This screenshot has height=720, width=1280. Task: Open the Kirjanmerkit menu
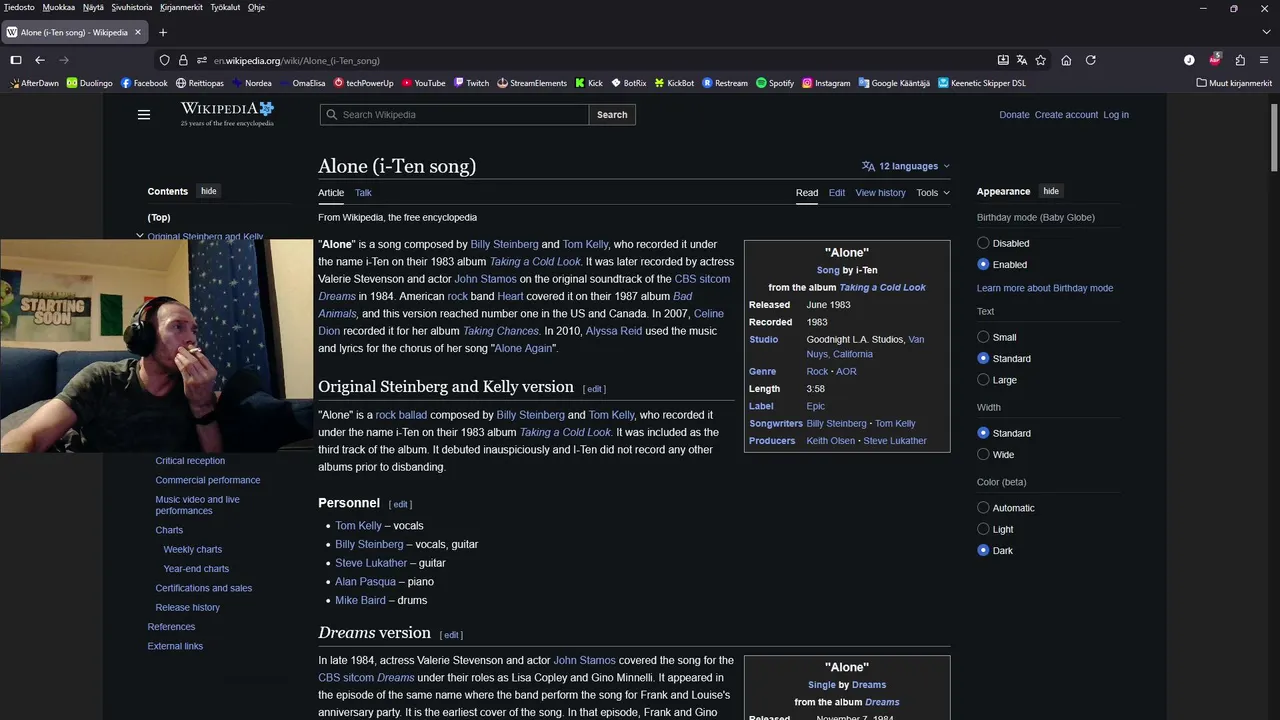point(181,7)
